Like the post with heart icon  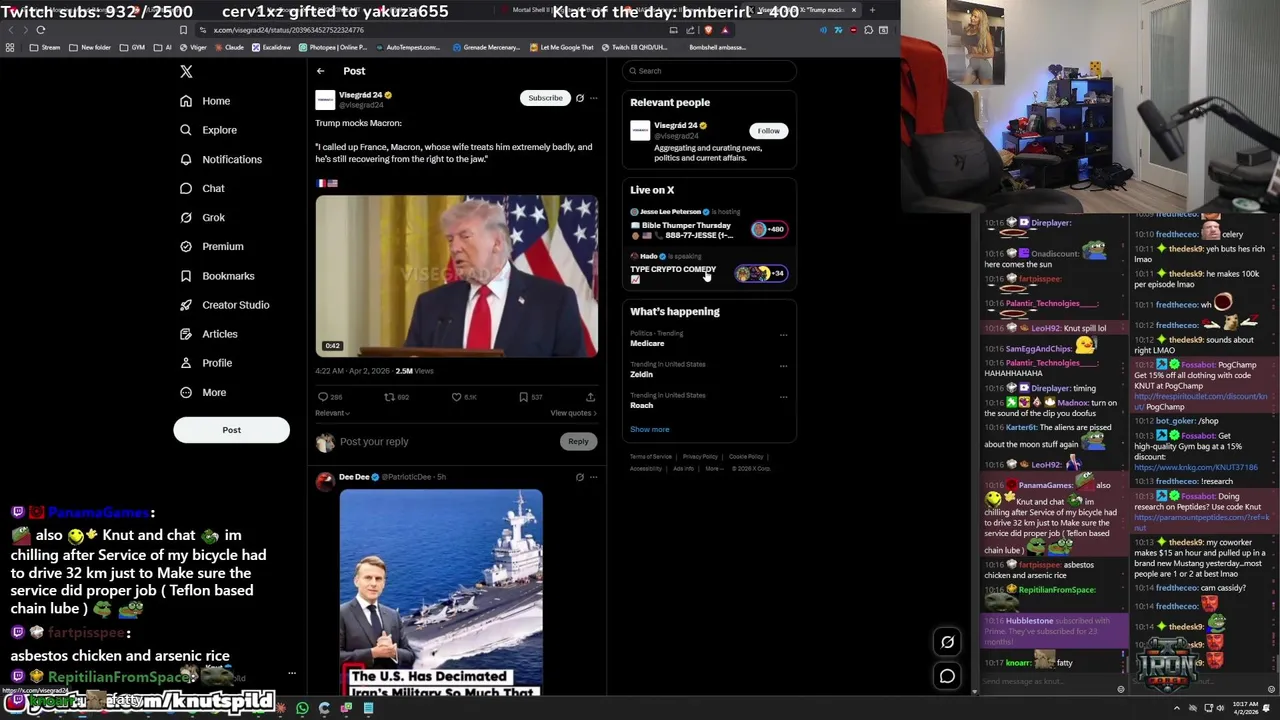click(x=456, y=397)
